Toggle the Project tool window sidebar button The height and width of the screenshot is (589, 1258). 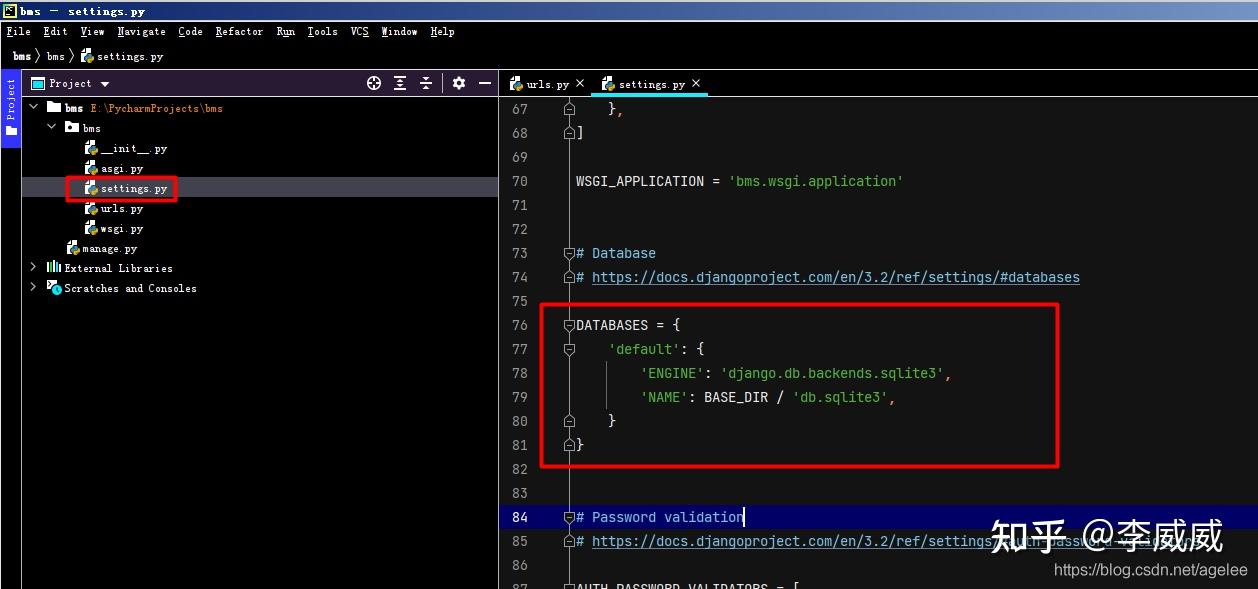(11, 108)
